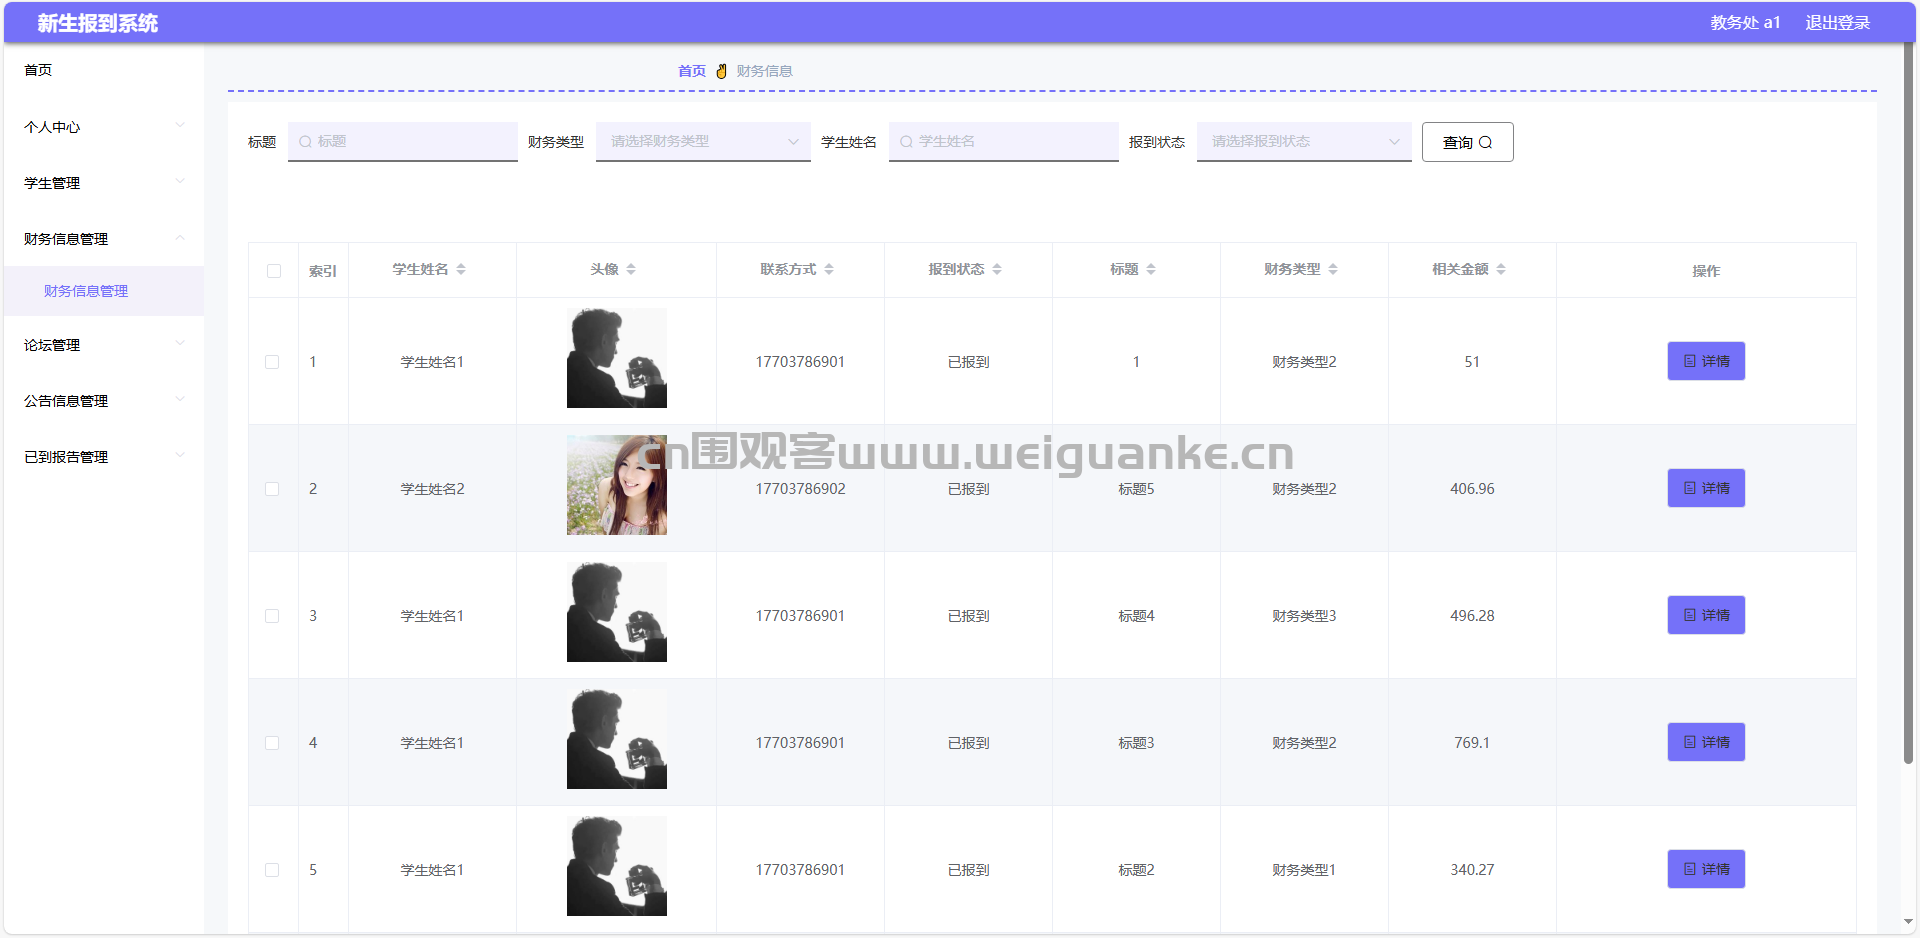This screenshot has width=1920, height=938.
Task: Click the page vertical scrollbar
Action: tap(1908, 400)
